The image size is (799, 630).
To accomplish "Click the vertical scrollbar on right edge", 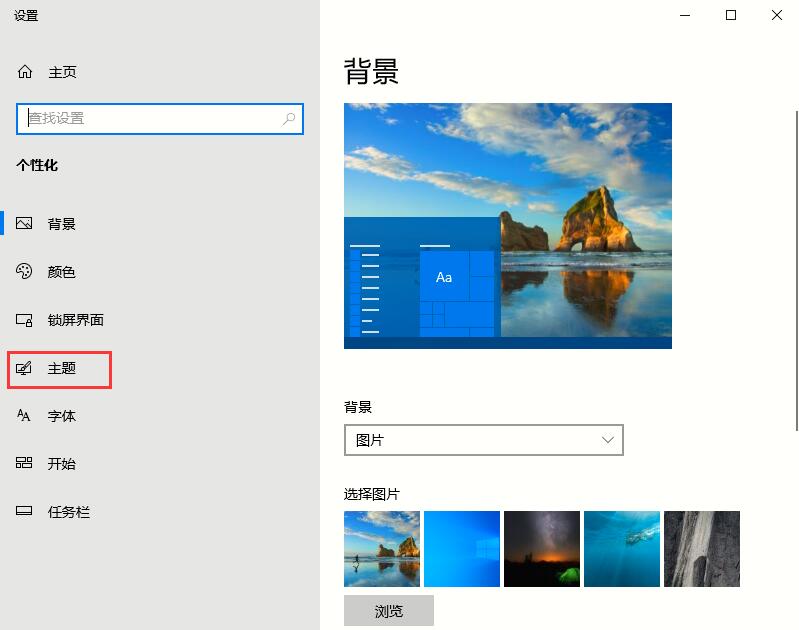I will pos(794,250).
